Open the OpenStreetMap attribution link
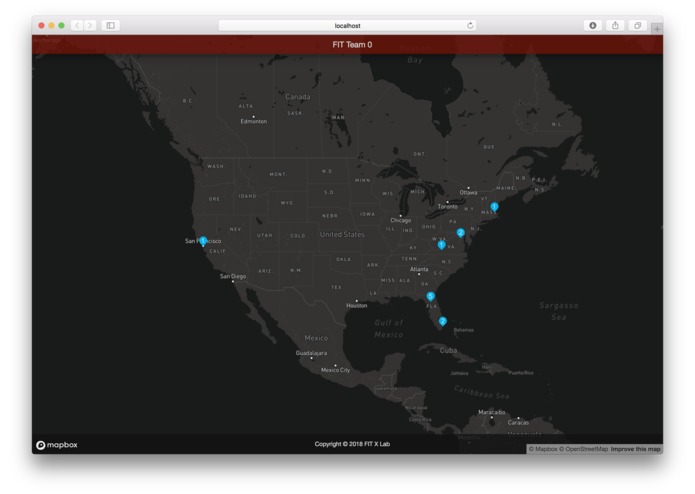 (x=583, y=449)
